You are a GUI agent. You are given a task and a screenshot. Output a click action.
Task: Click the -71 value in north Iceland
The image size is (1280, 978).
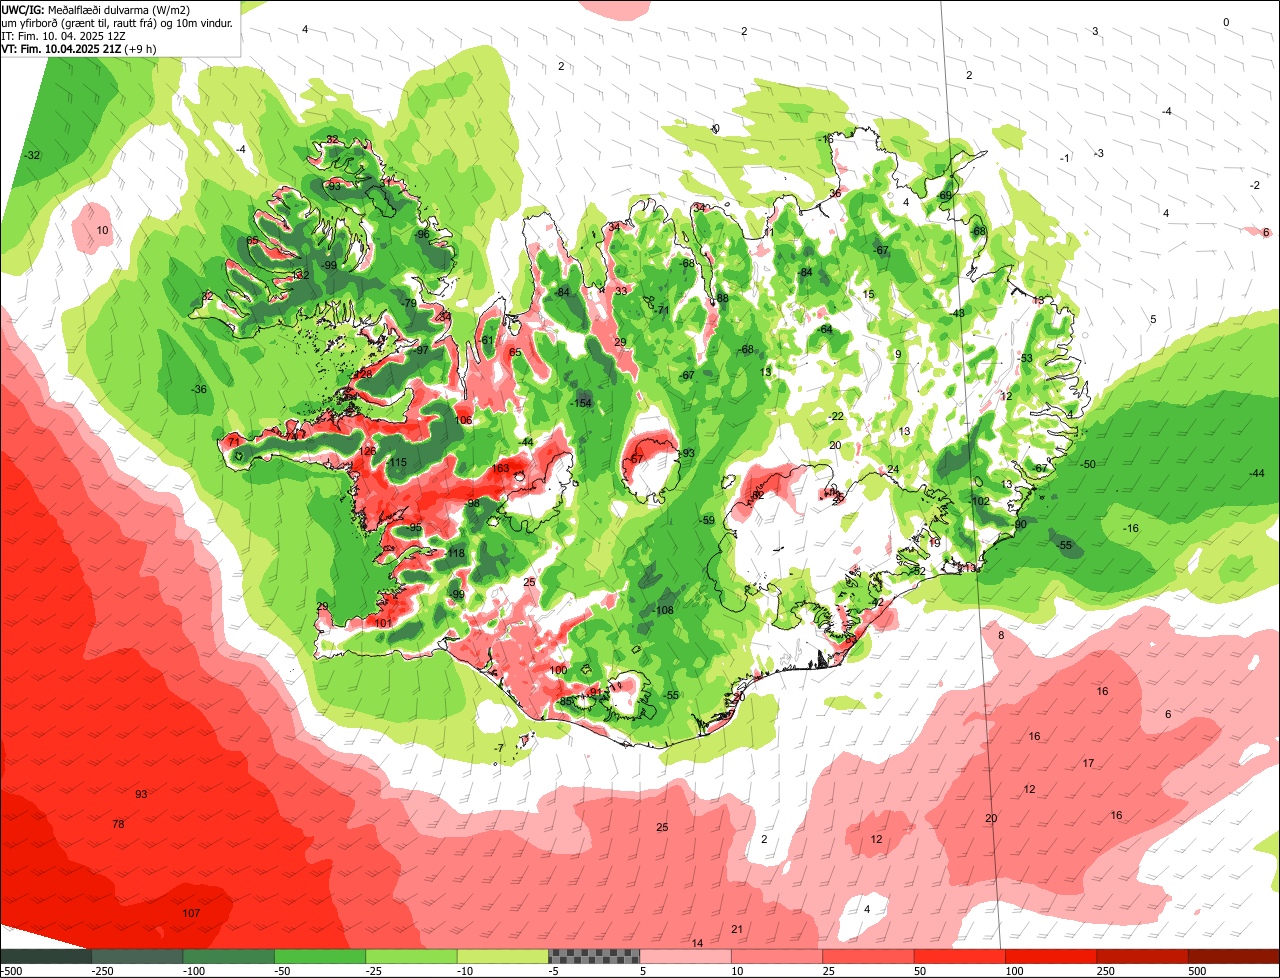pos(661,310)
